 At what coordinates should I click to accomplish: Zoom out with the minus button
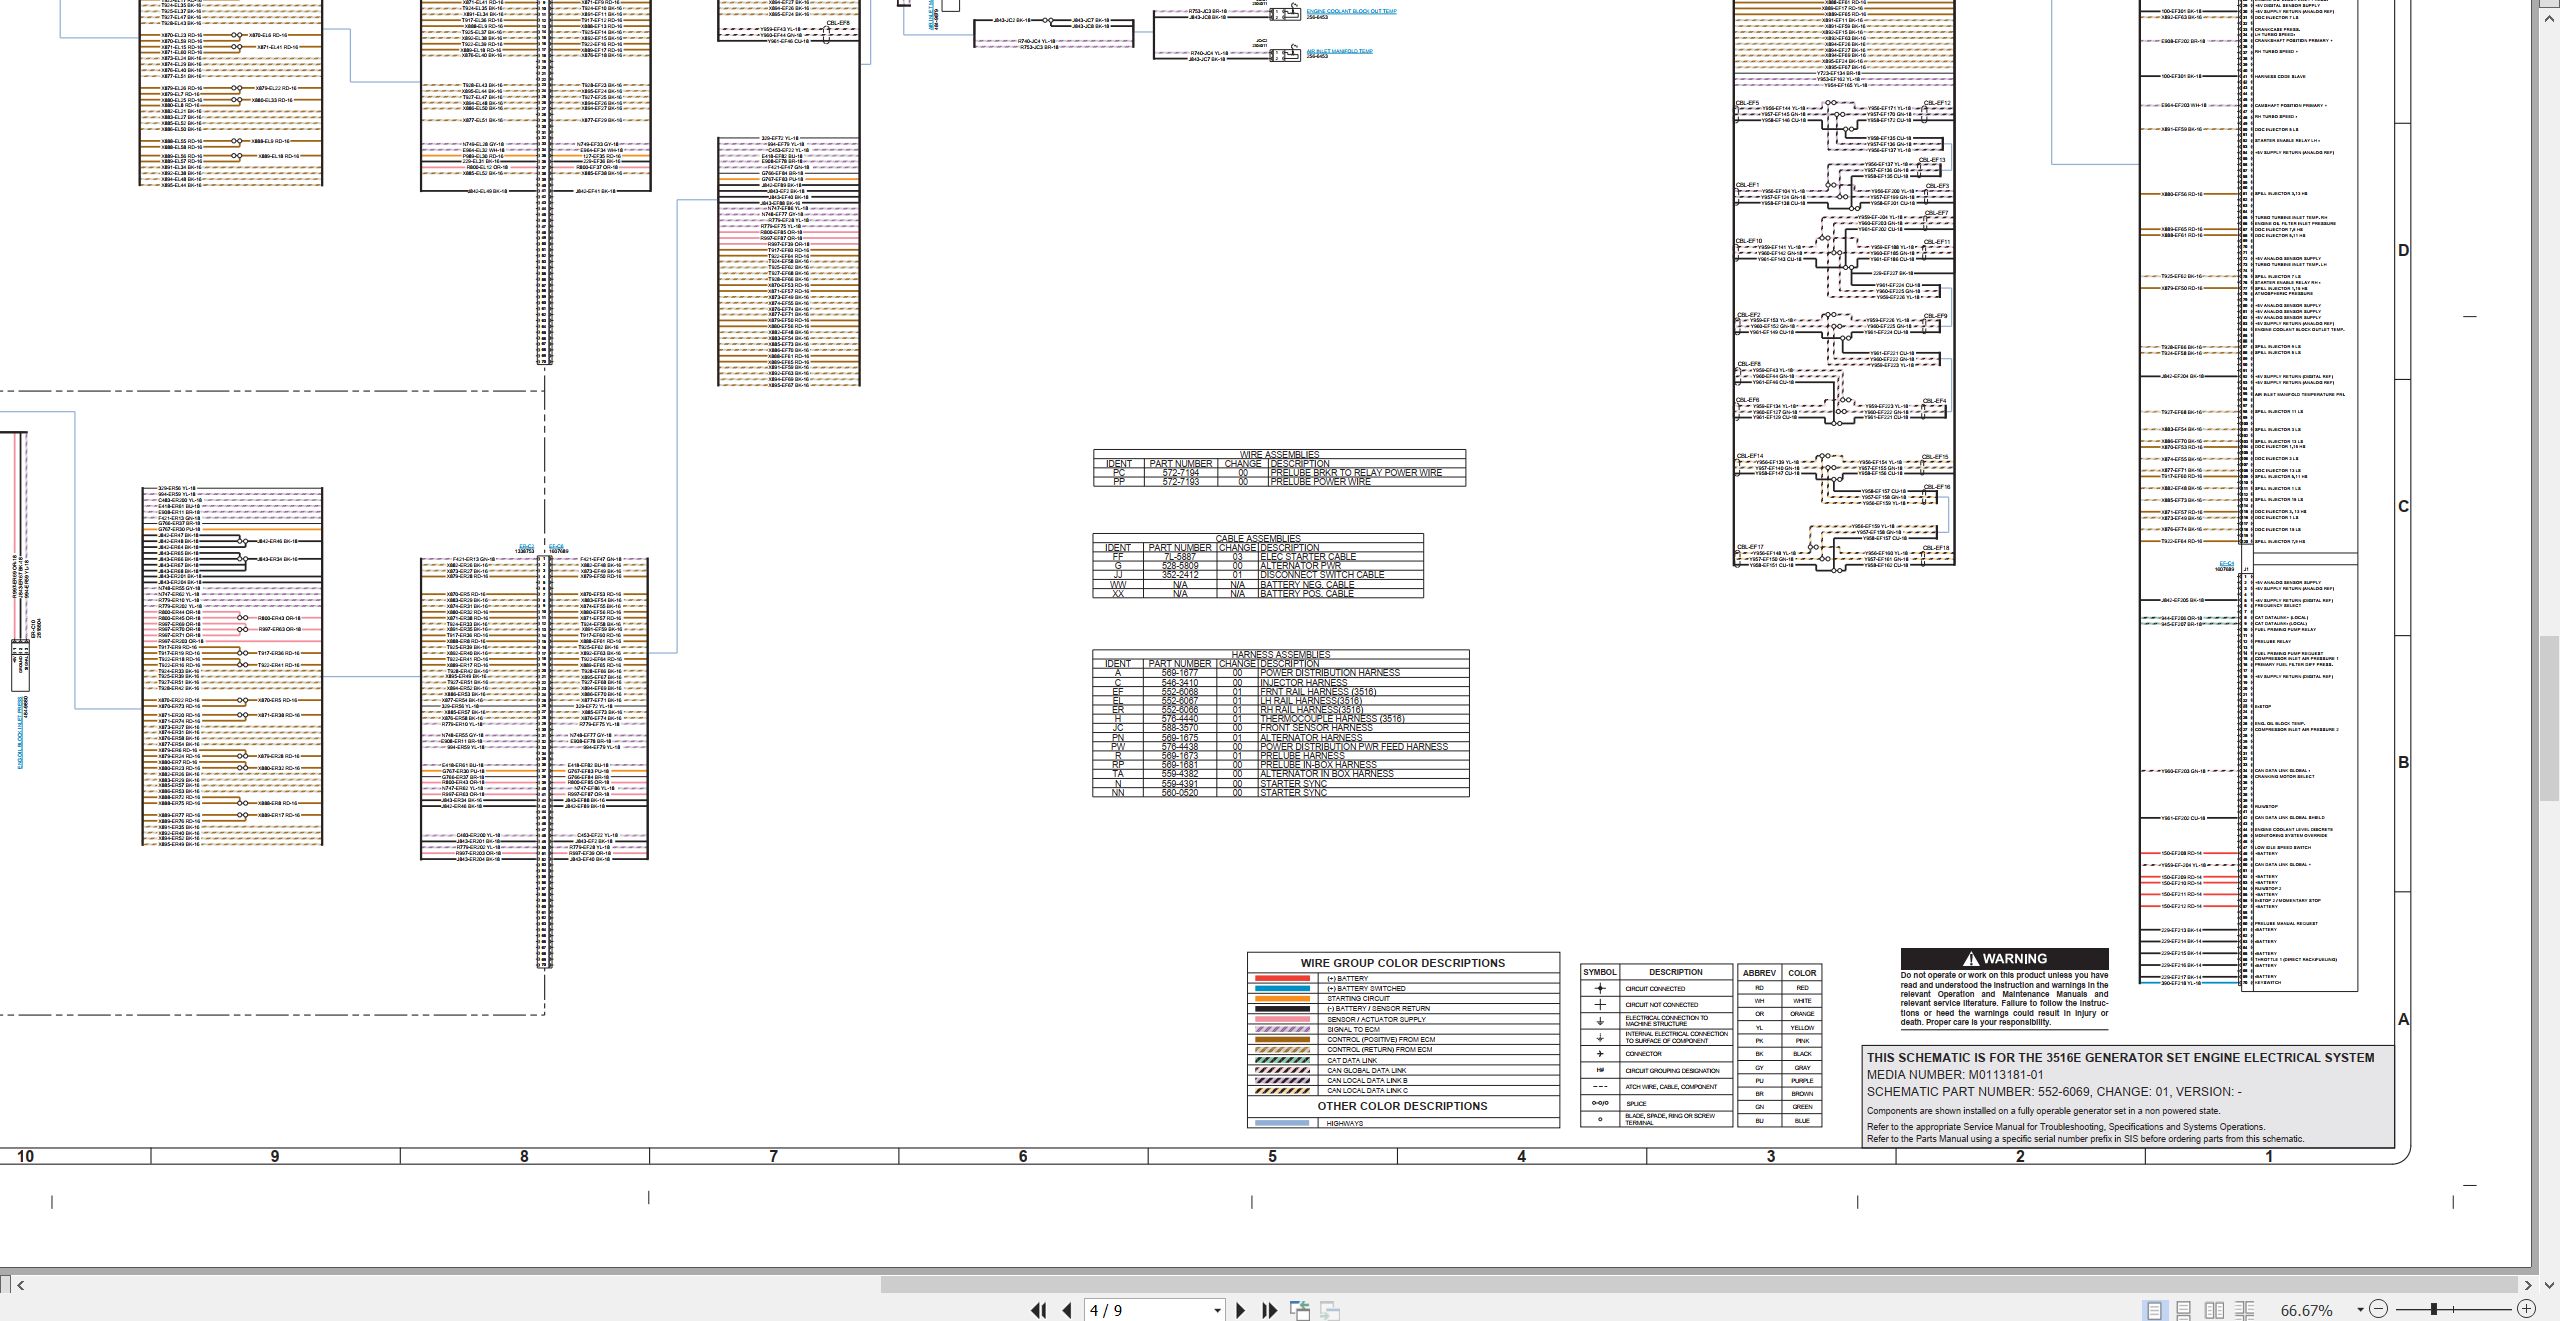pyautogui.click(x=2379, y=1309)
